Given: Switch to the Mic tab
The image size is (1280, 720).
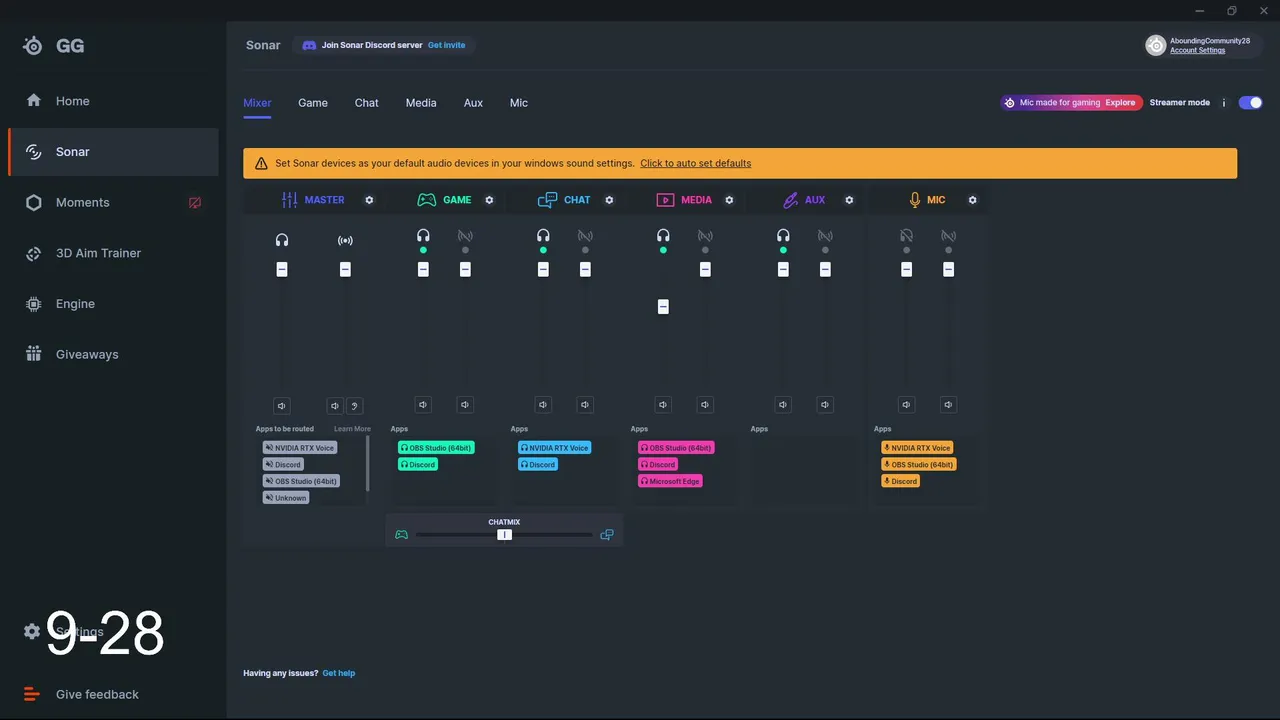Looking at the screenshot, I should coord(519,103).
